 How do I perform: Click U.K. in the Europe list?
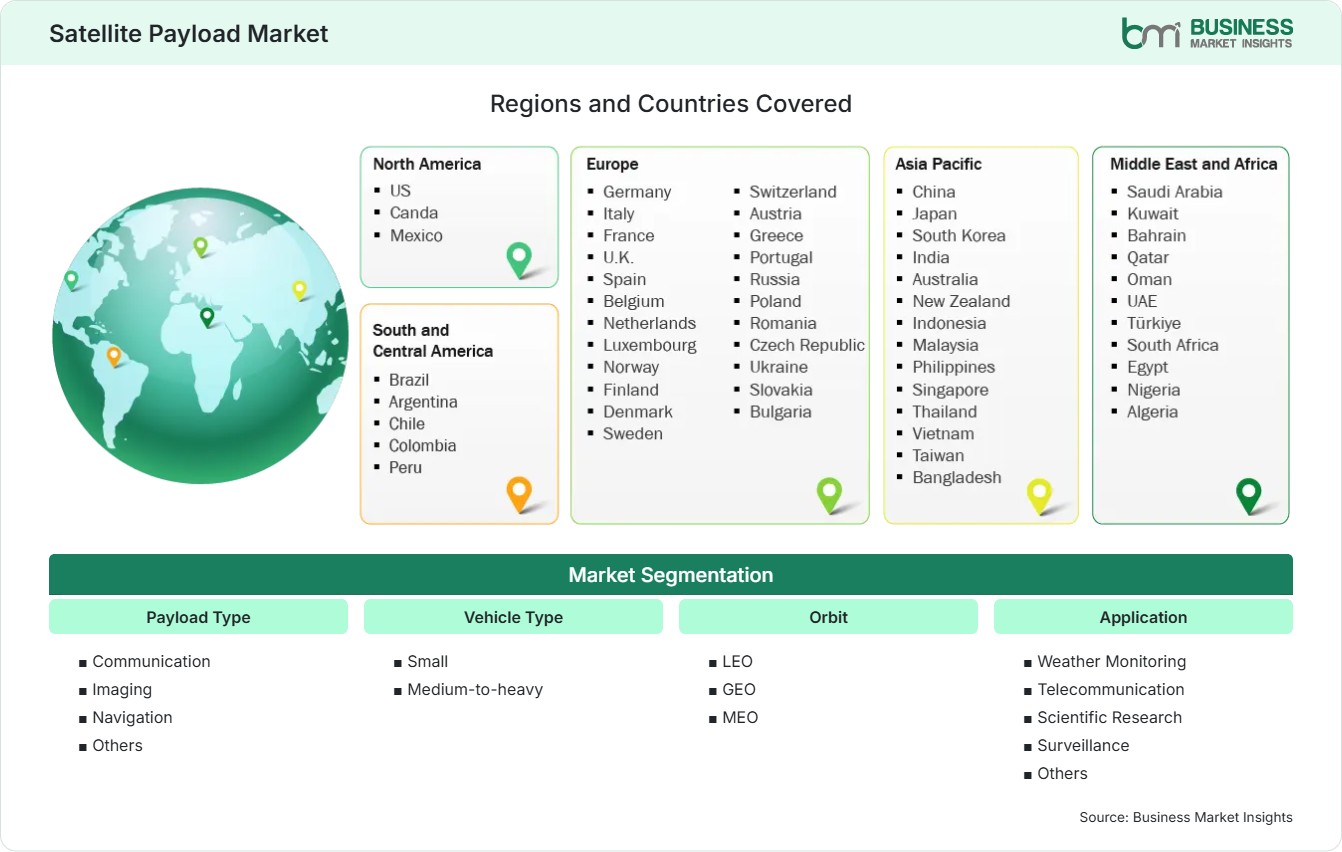coord(618,257)
